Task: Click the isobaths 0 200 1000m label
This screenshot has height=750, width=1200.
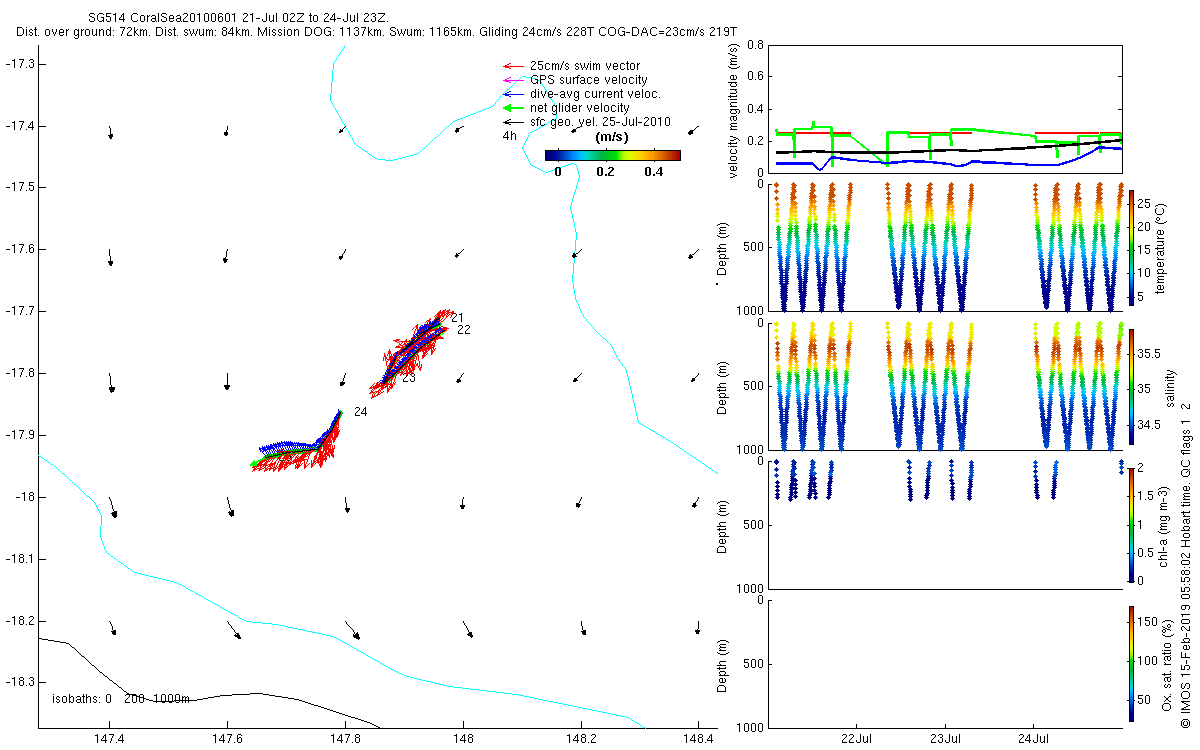Action: pyautogui.click(x=121, y=699)
